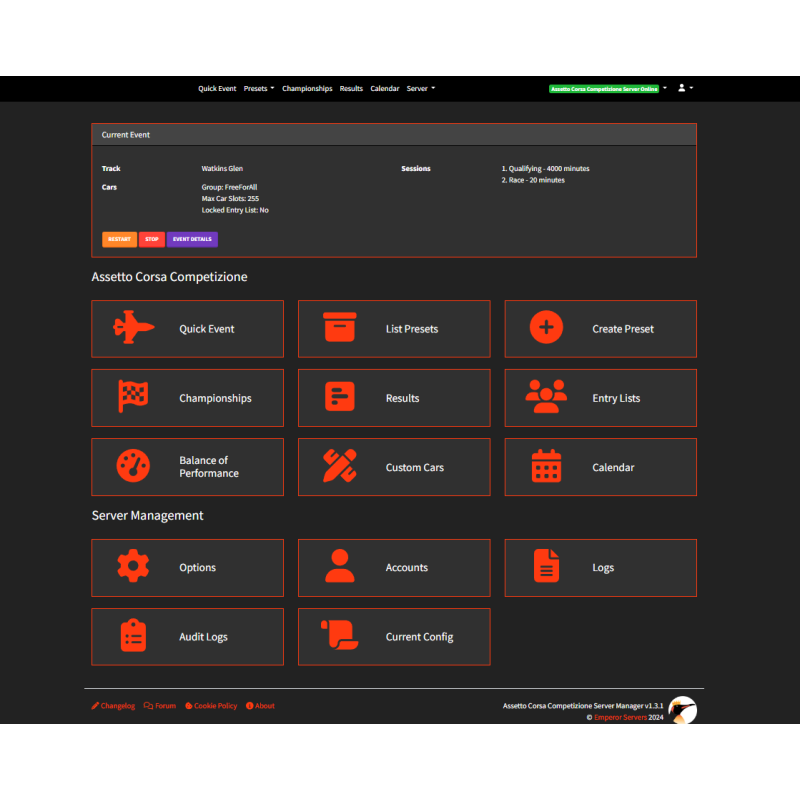
Task: Open List Presets archive box icon
Action: pos(340,328)
